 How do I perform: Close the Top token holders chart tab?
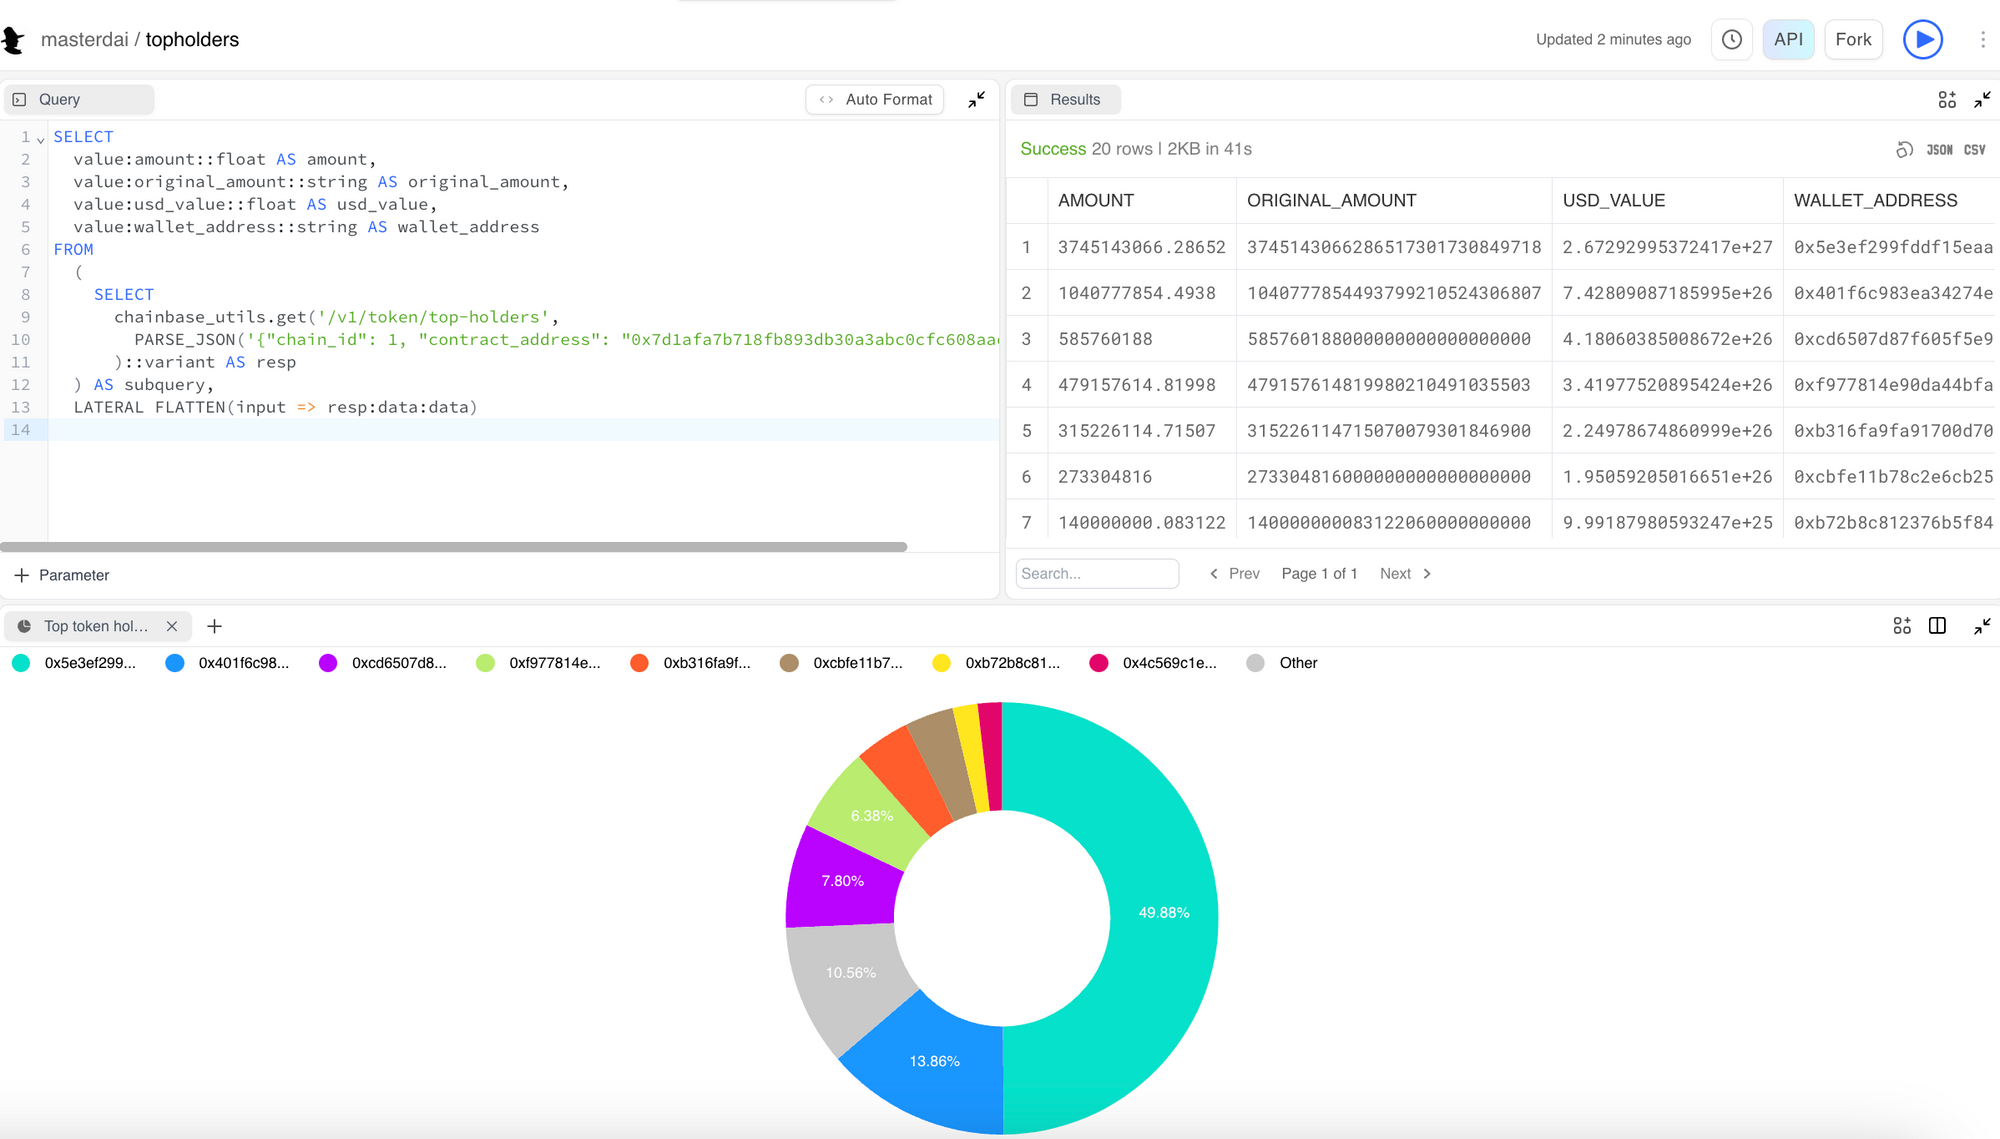[x=172, y=626]
